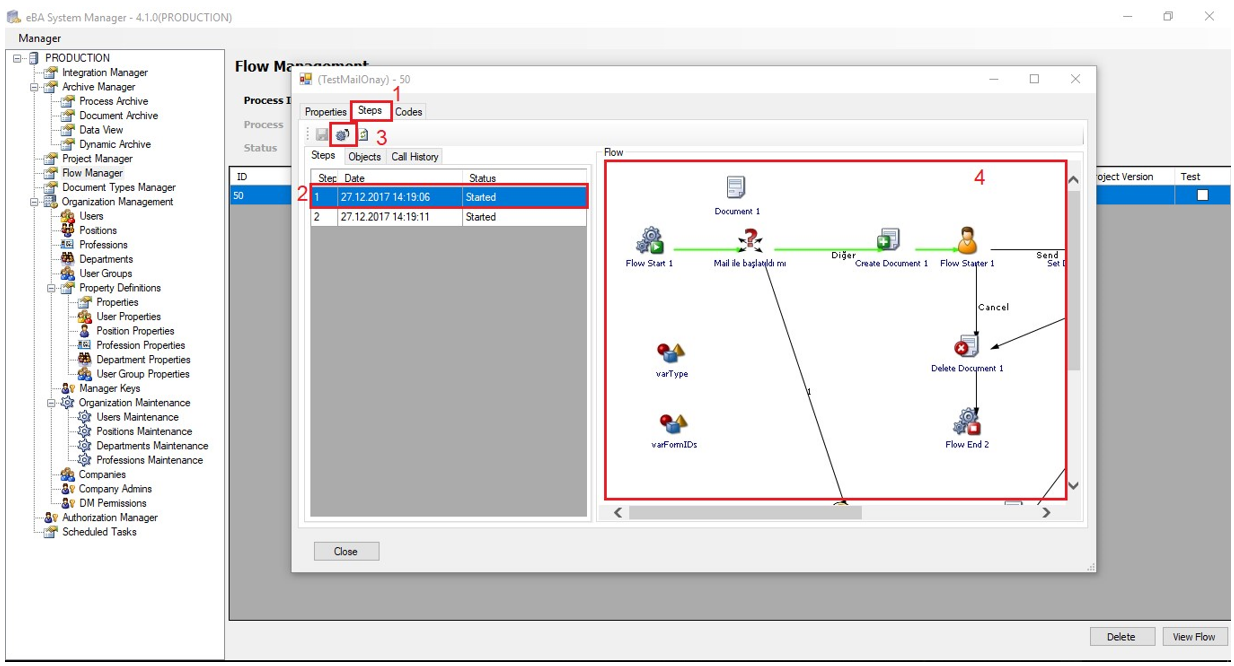Select User Properties in the tree
The height and width of the screenshot is (666, 1234).
[x=128, y=317]
